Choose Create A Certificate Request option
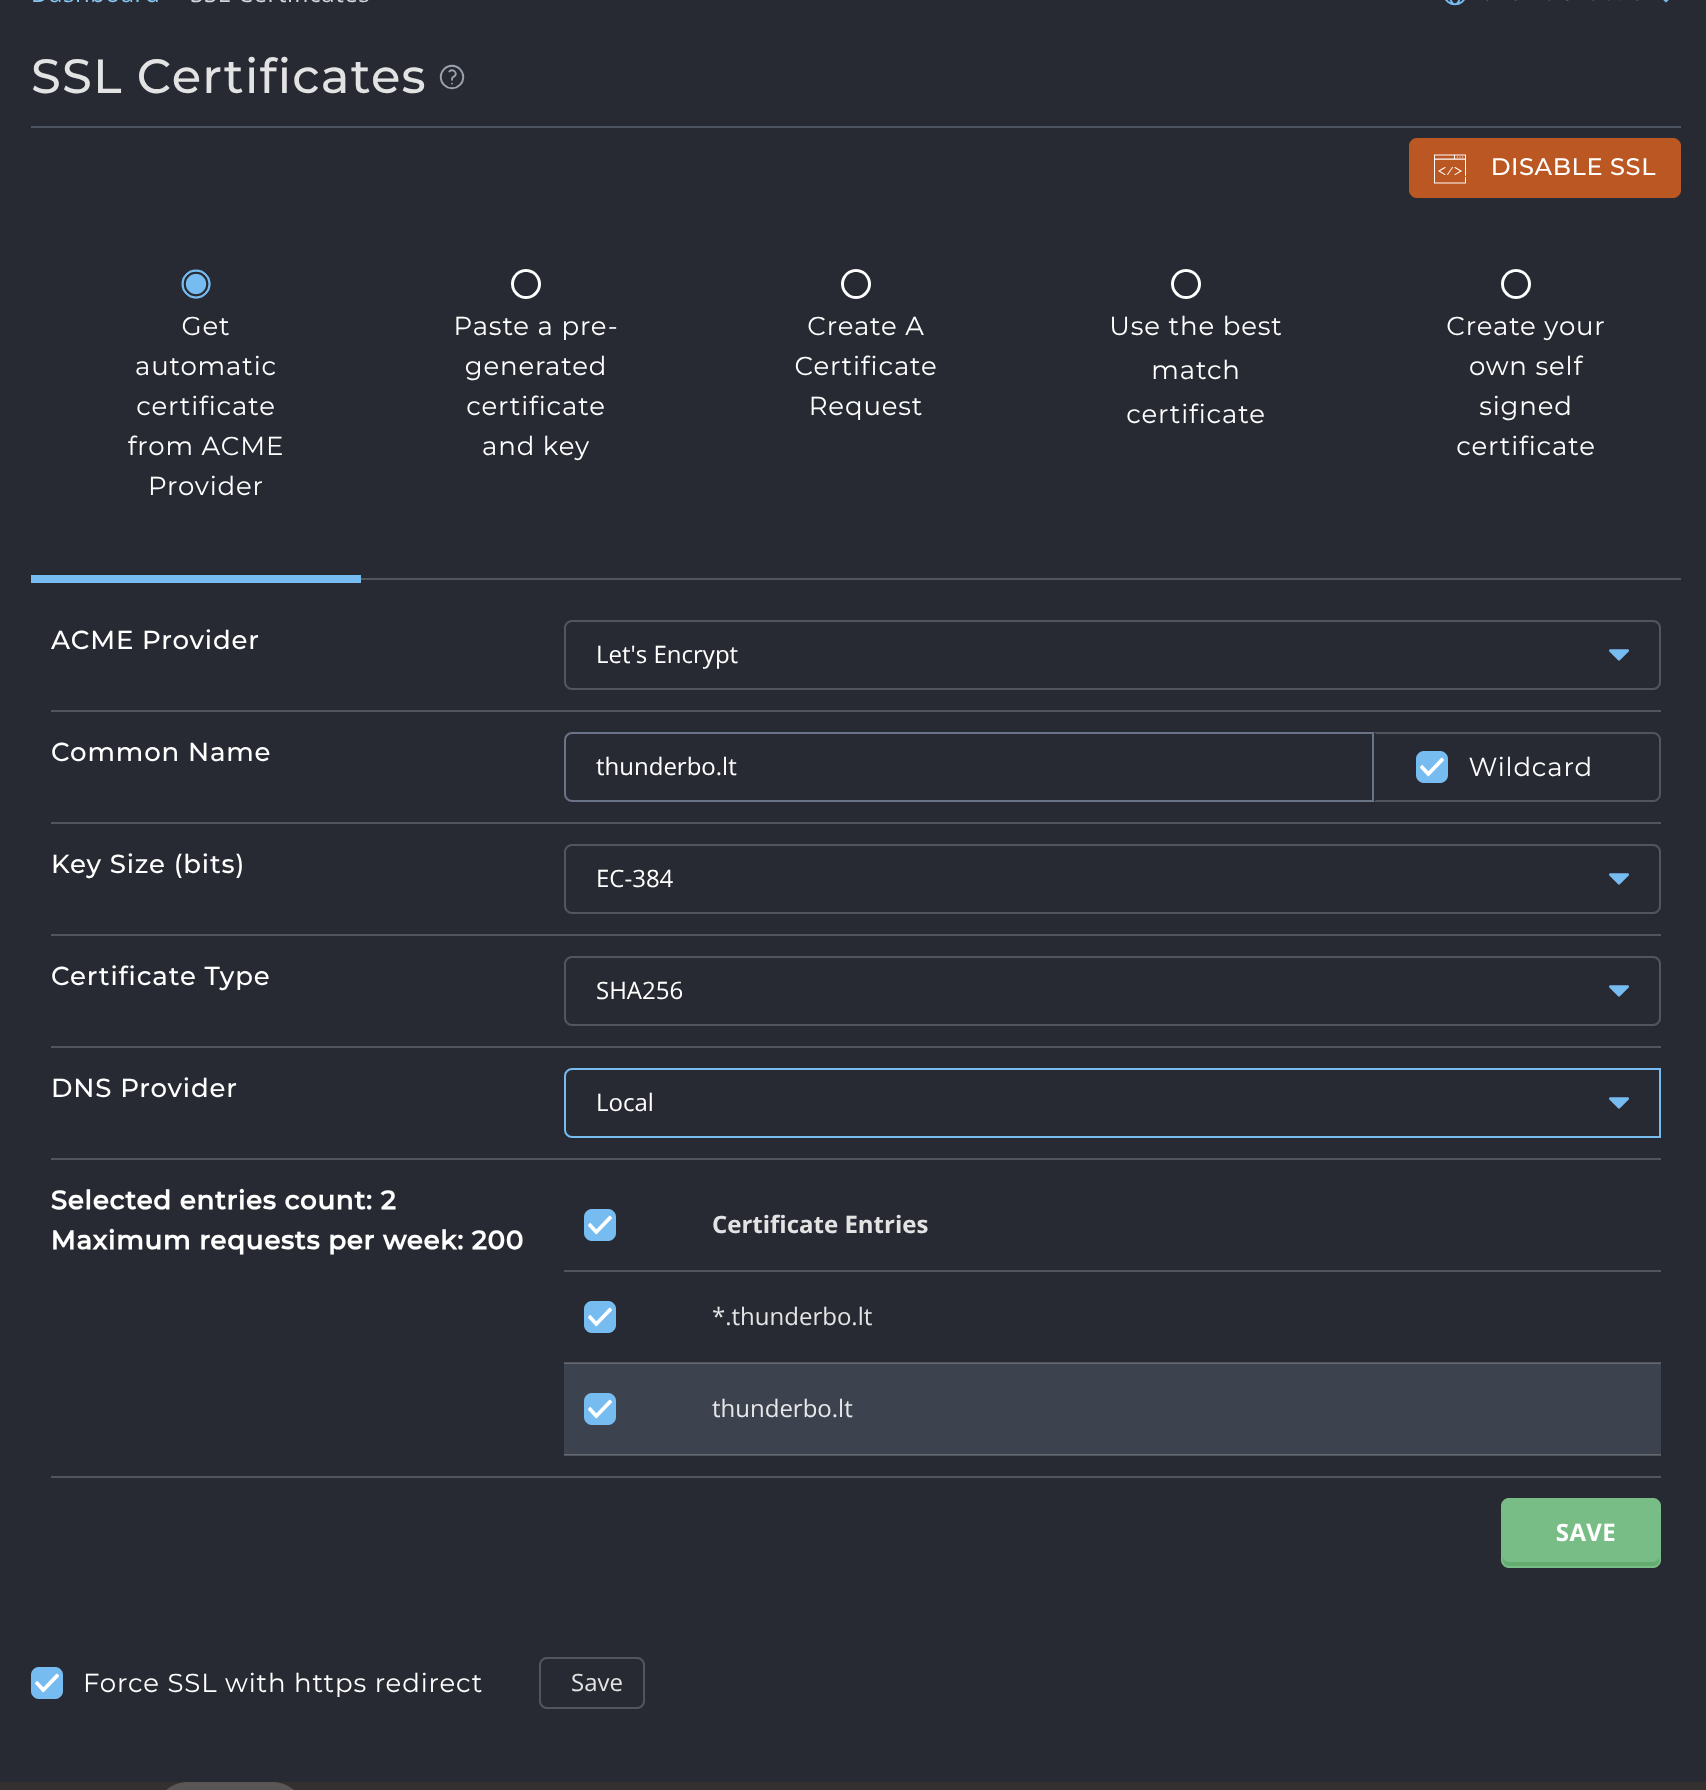1706x1790 pixels. pyautogui.click(x=856, y=284)
